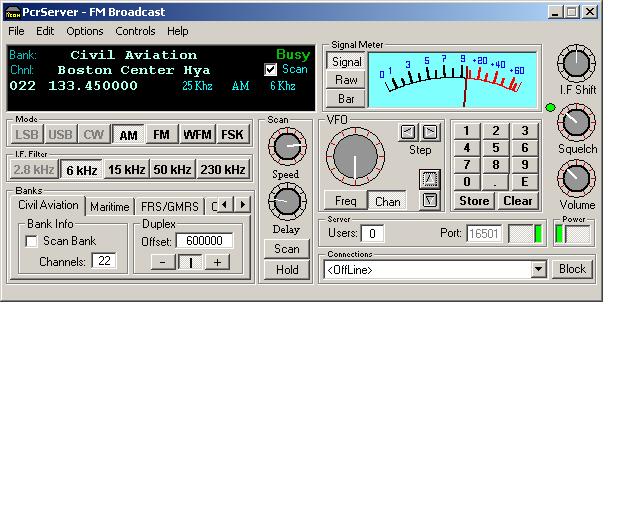Click the Volume knob
Screen dimensions: 640x512
pos(576,179)
